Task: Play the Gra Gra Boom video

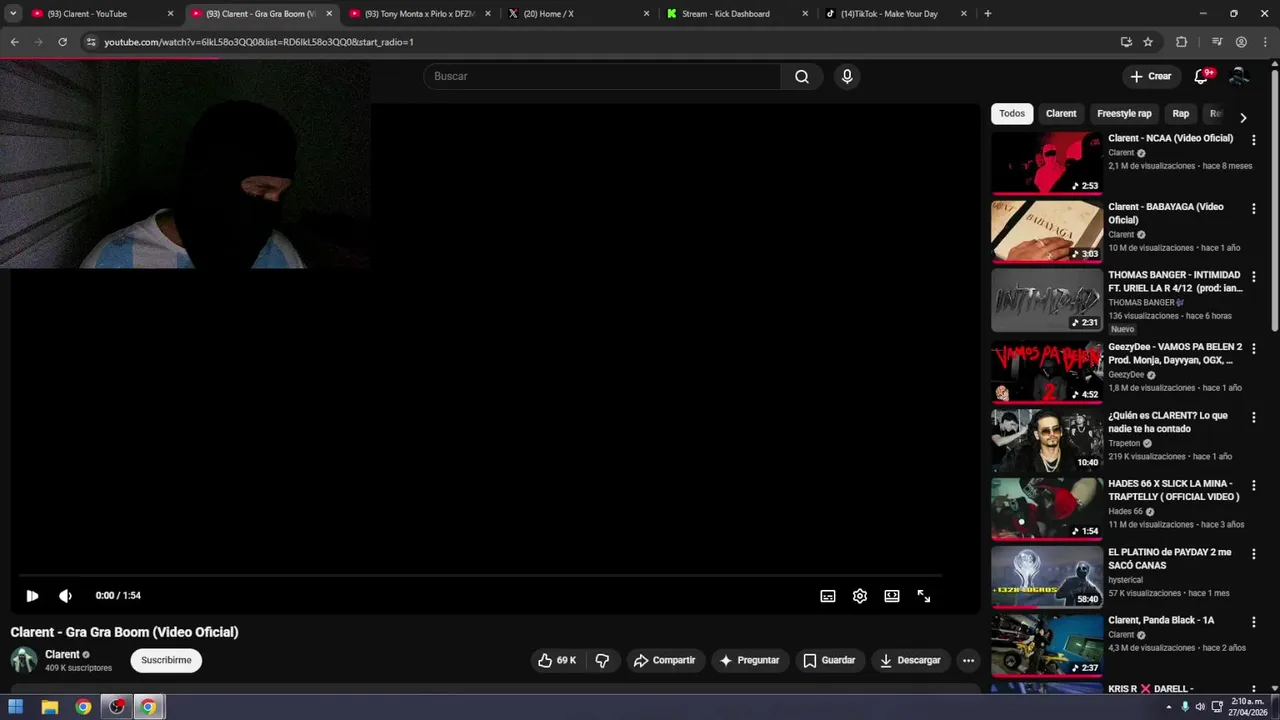Action: point(32,596)
